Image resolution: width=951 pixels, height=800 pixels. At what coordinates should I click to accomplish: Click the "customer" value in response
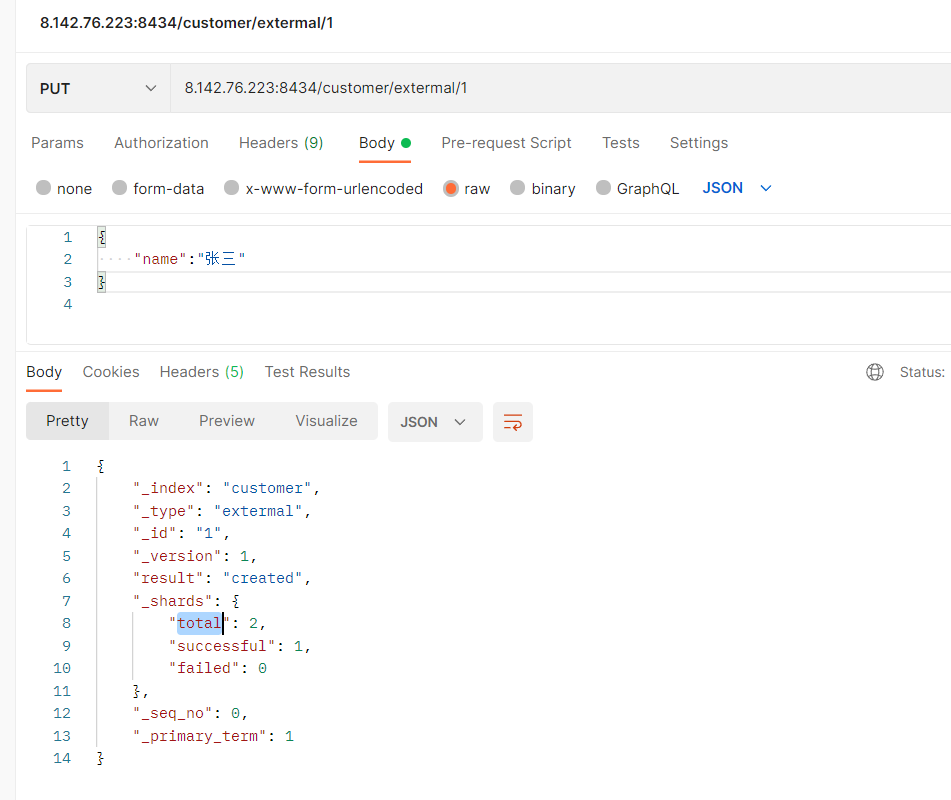267,488
